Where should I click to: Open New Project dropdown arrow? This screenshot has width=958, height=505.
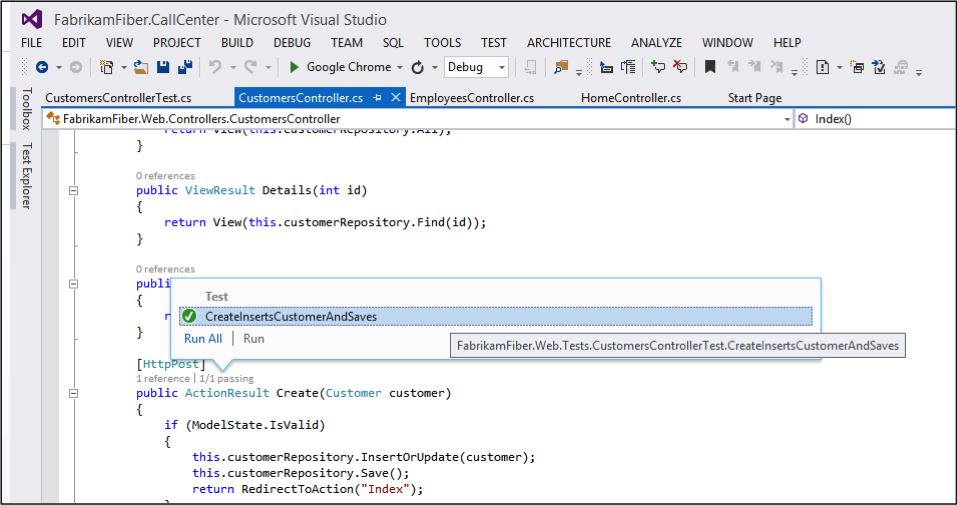click(123, 68)
